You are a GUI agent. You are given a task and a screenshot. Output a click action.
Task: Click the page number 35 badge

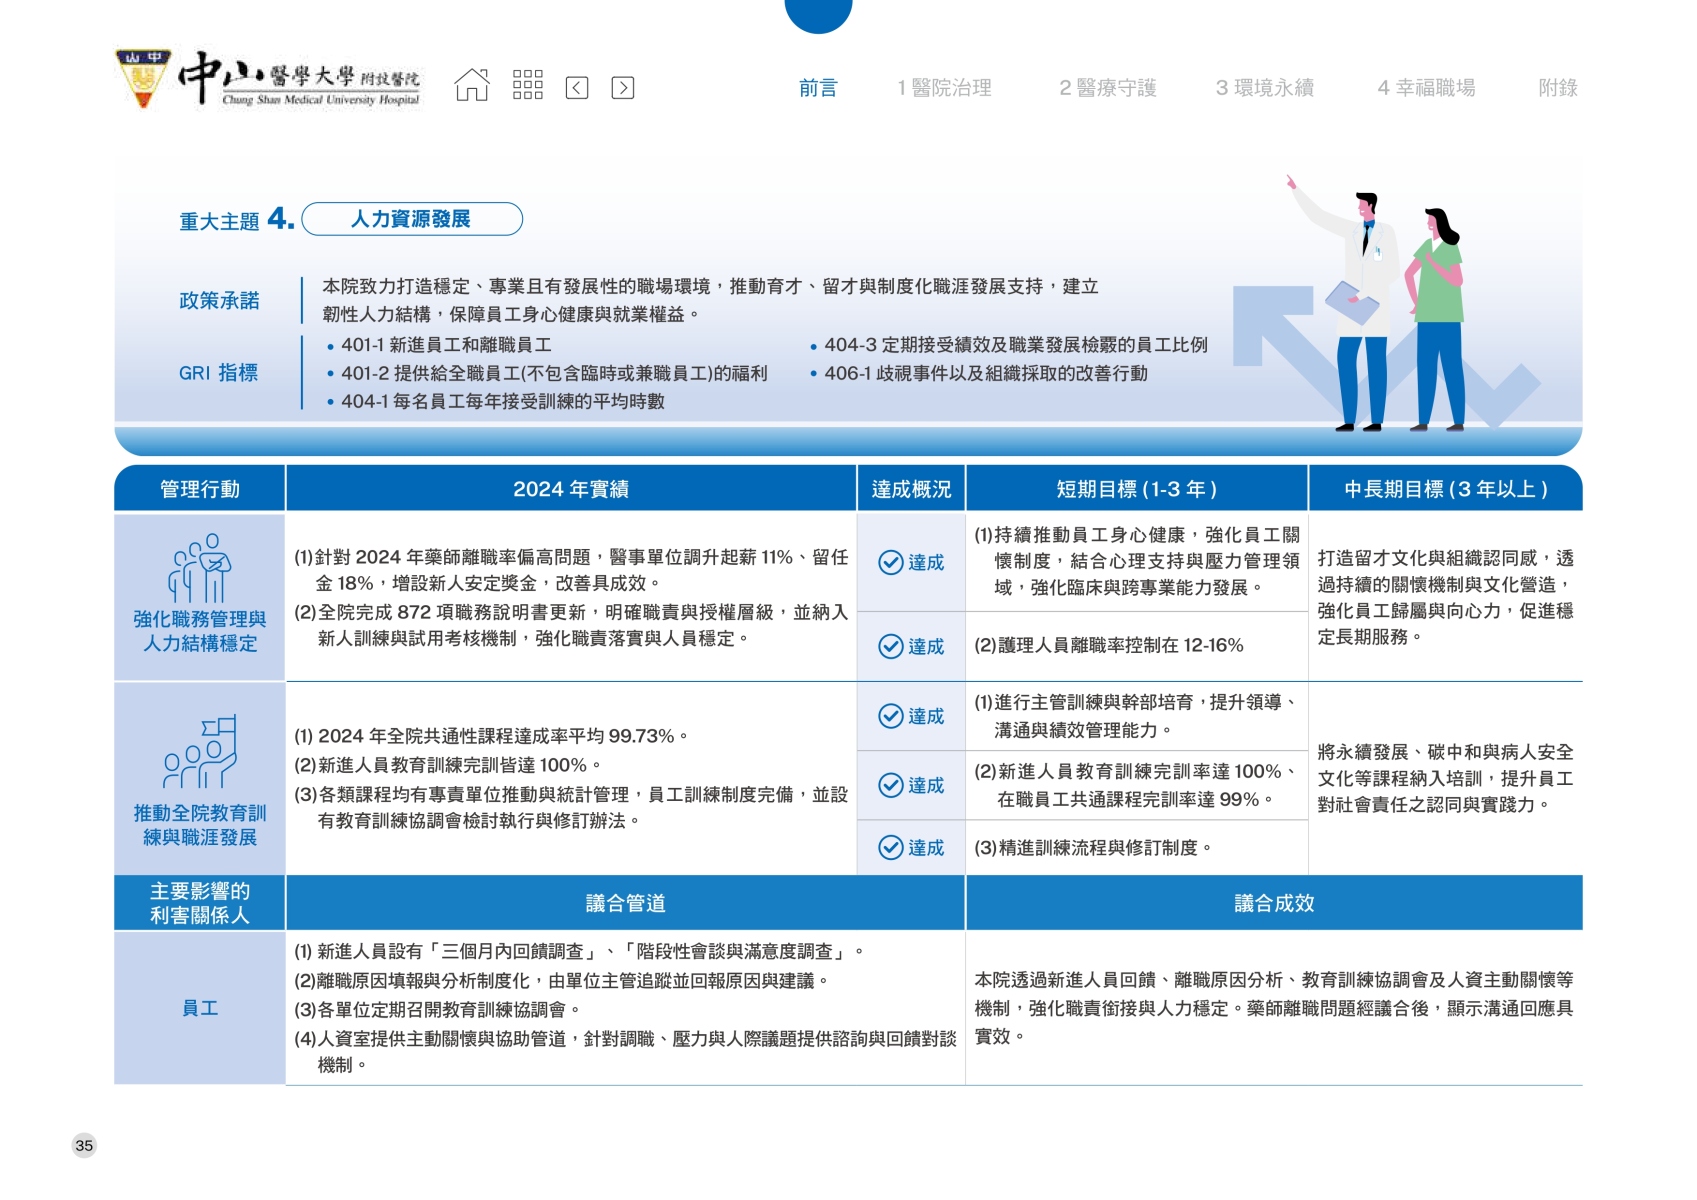[84, 1146]
